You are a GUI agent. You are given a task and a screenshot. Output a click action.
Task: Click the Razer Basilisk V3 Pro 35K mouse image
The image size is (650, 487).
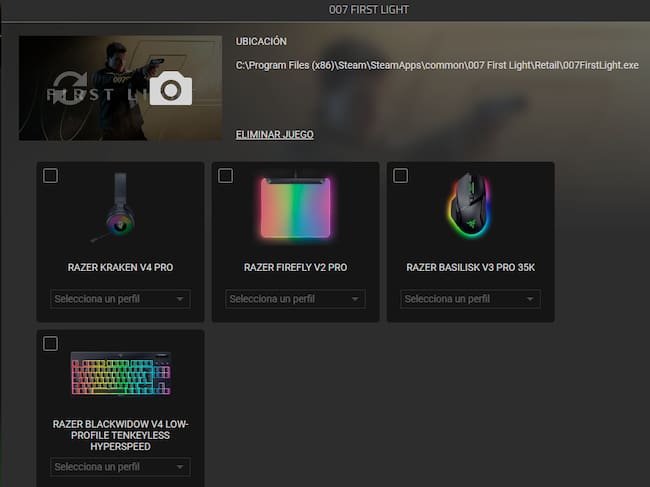[470, 205]
